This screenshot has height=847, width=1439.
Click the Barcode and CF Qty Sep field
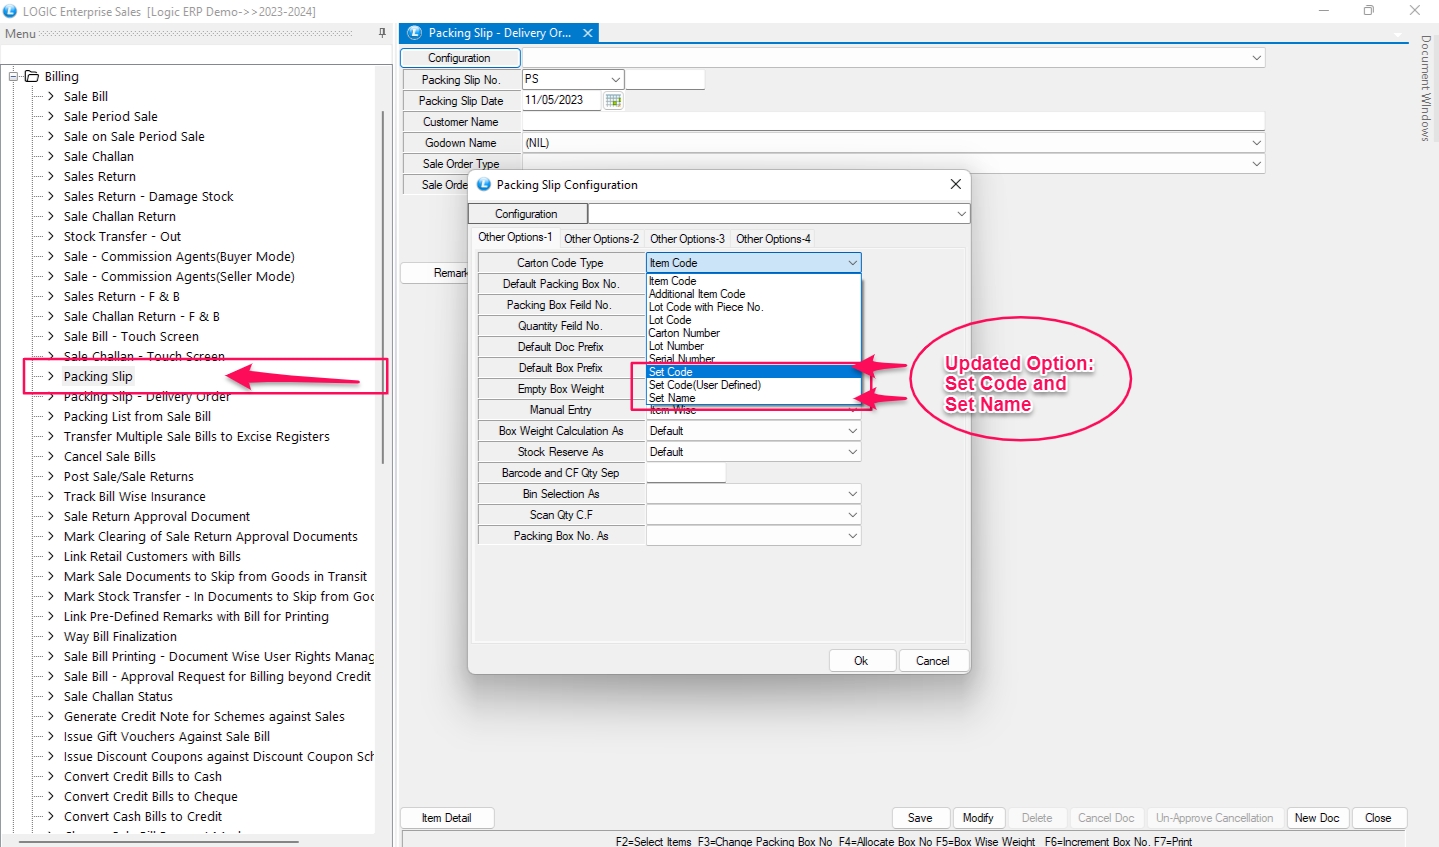click(x=686, y=473)
